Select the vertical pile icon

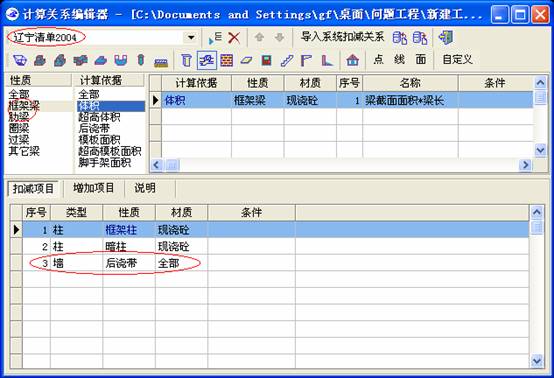click(x=141, y=60)
